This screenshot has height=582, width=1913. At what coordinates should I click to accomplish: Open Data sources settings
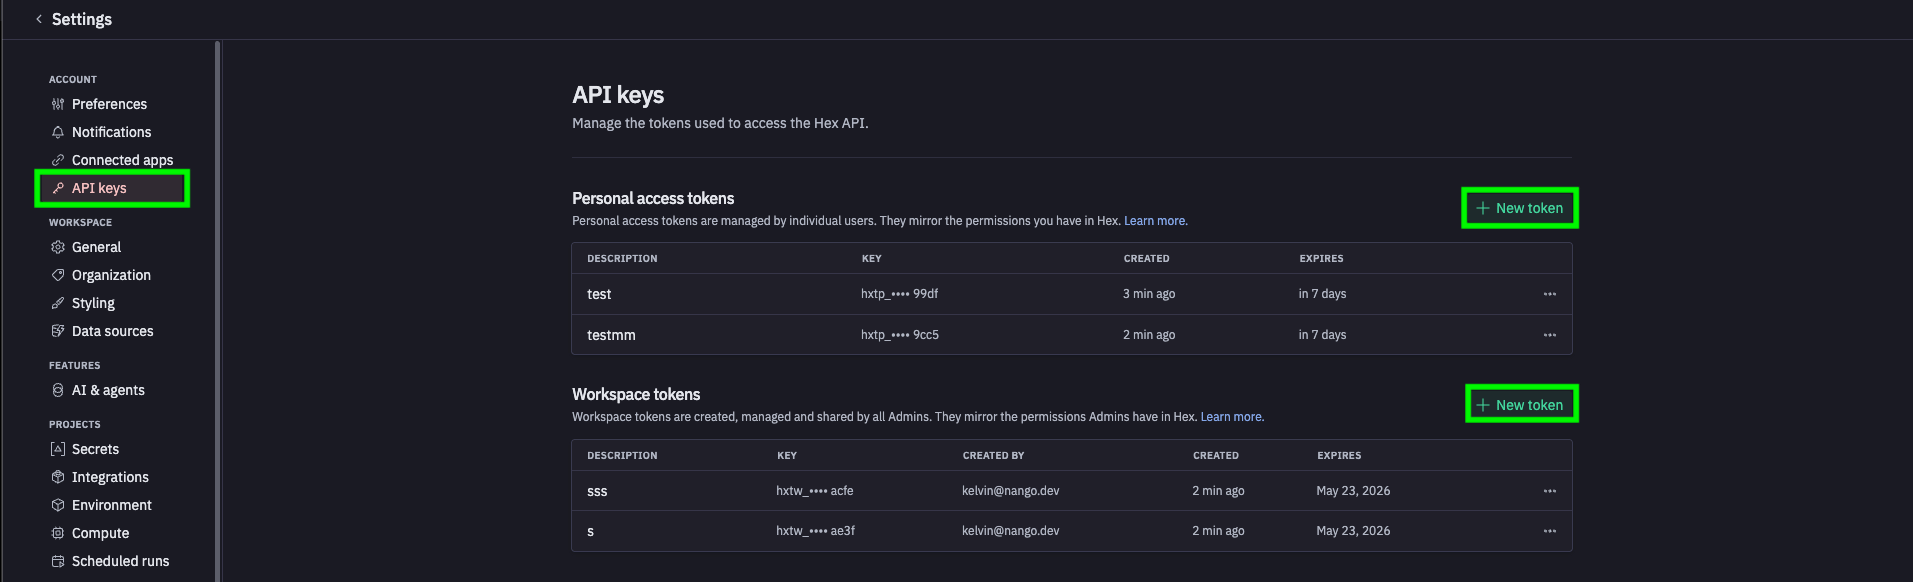tap(112, 331)
